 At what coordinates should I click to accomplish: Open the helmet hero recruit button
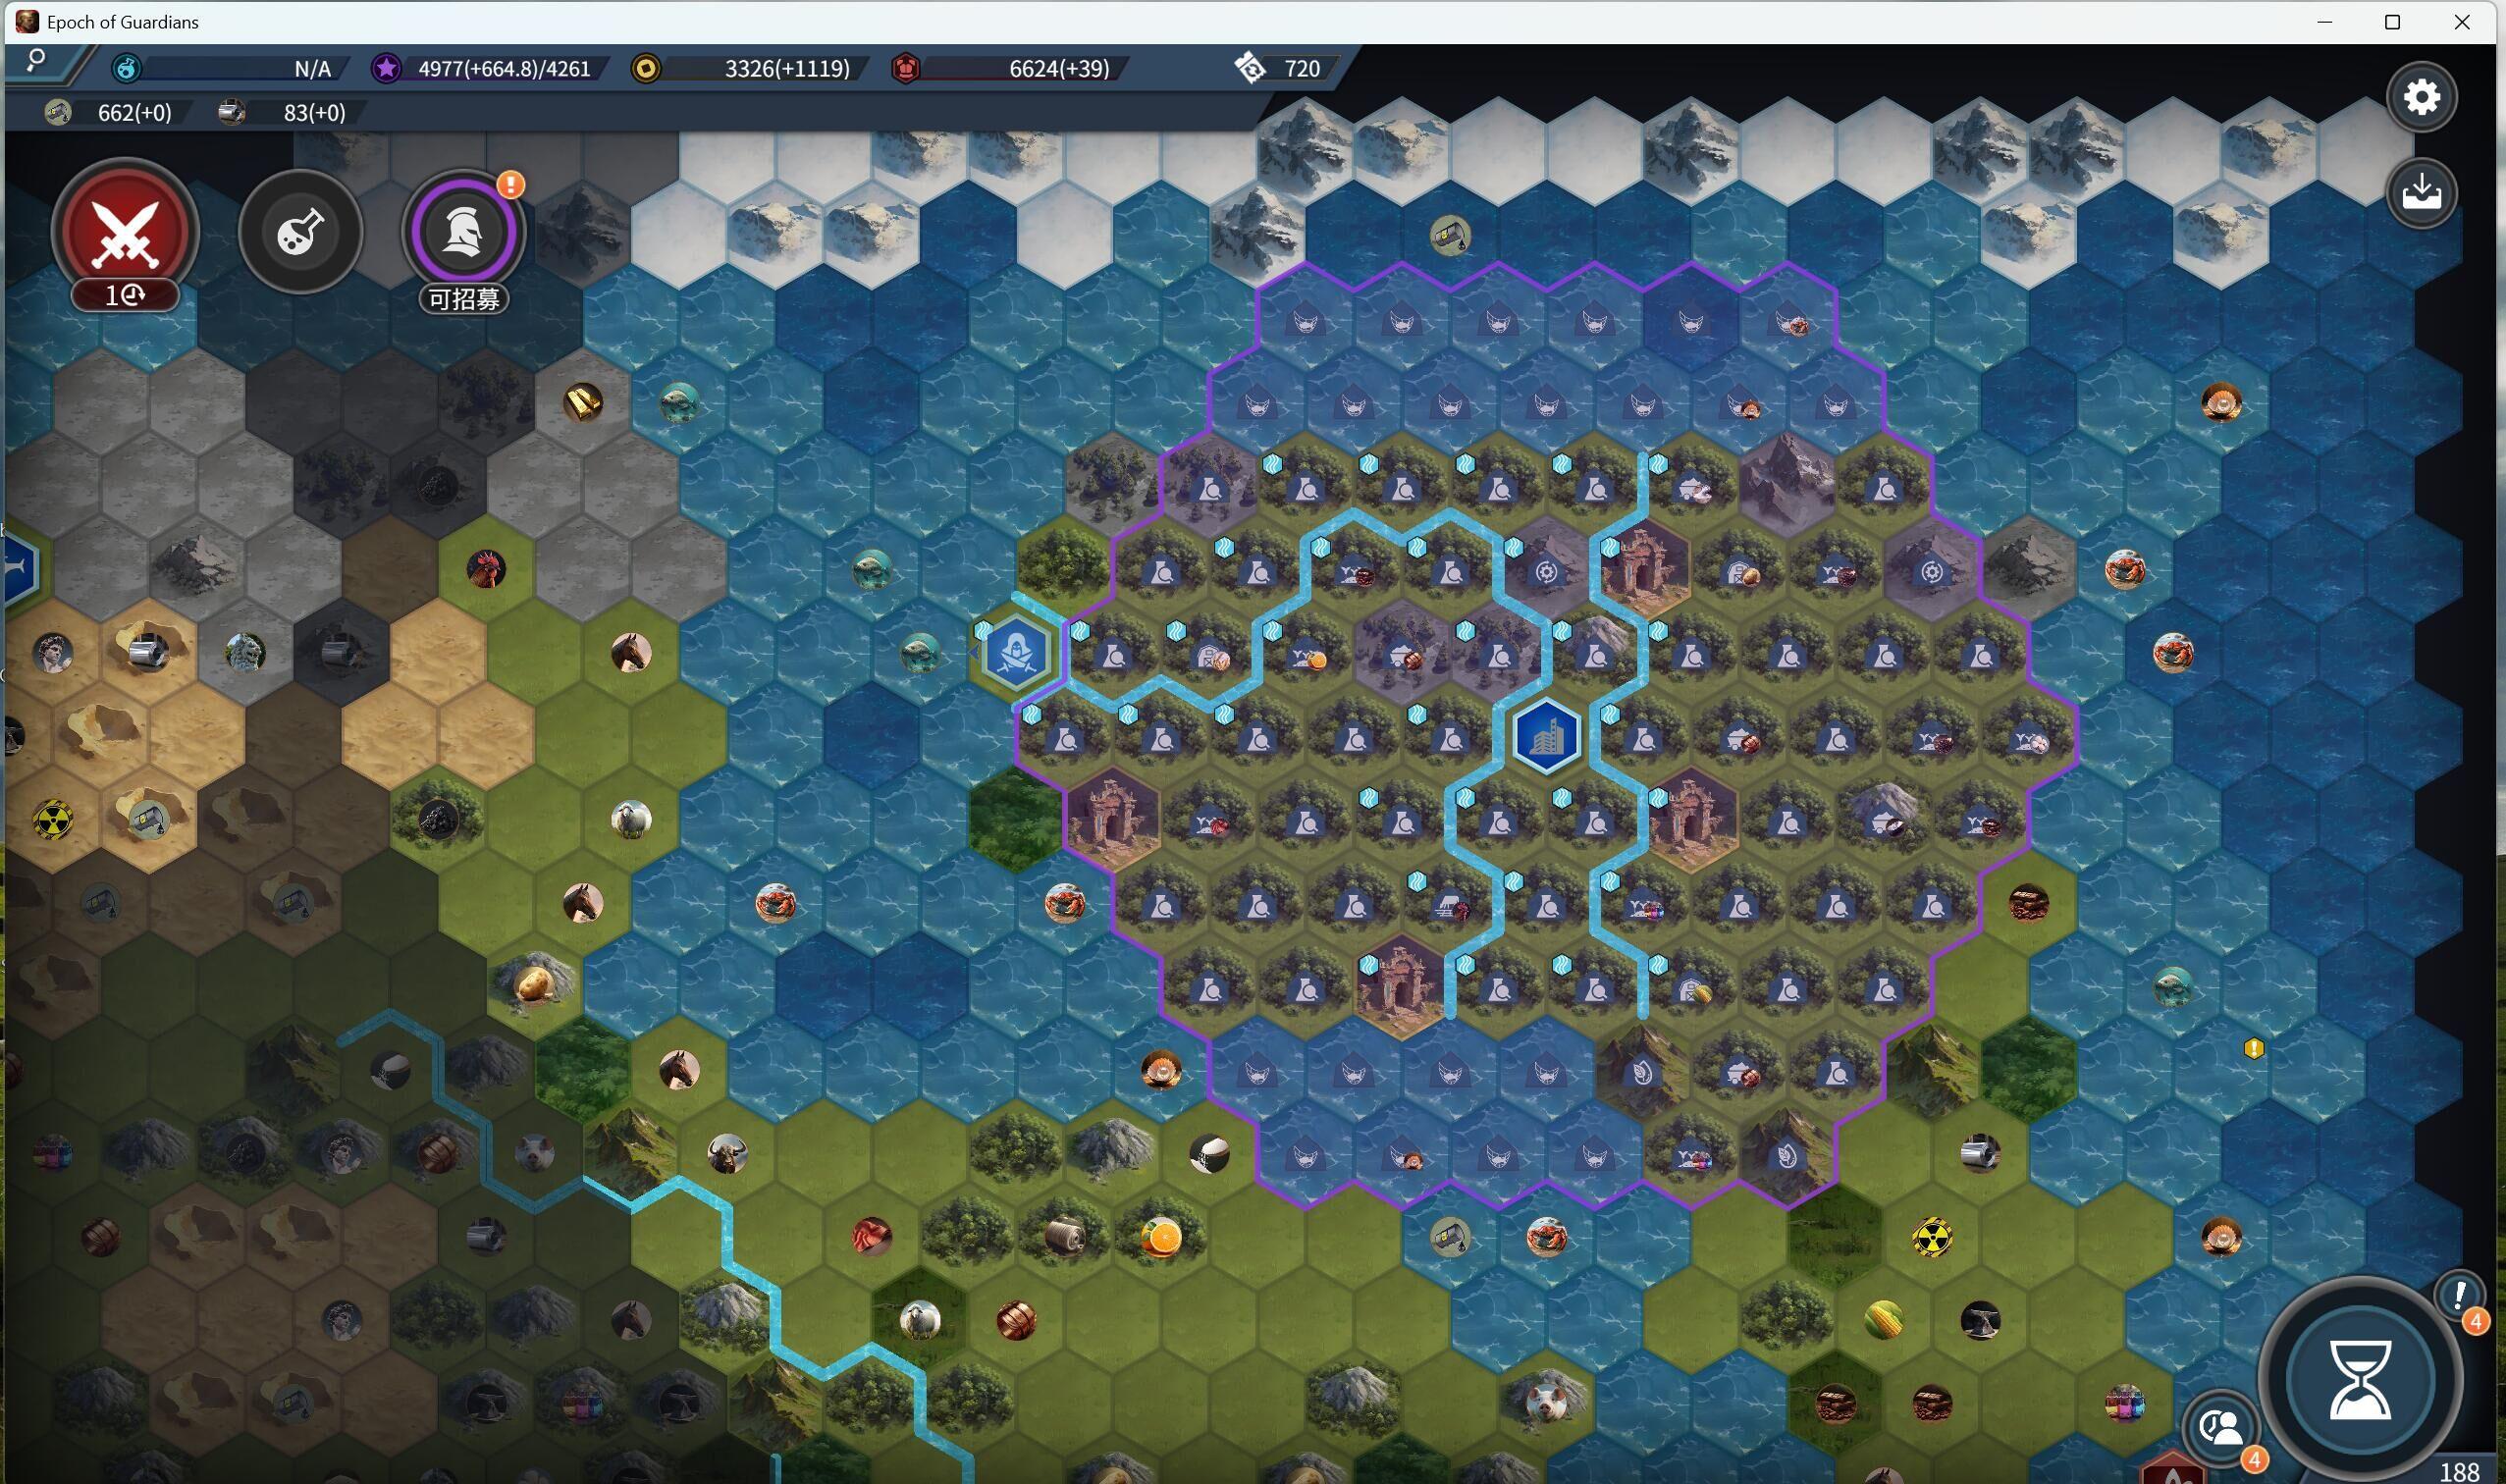click(x=463, y=232)
